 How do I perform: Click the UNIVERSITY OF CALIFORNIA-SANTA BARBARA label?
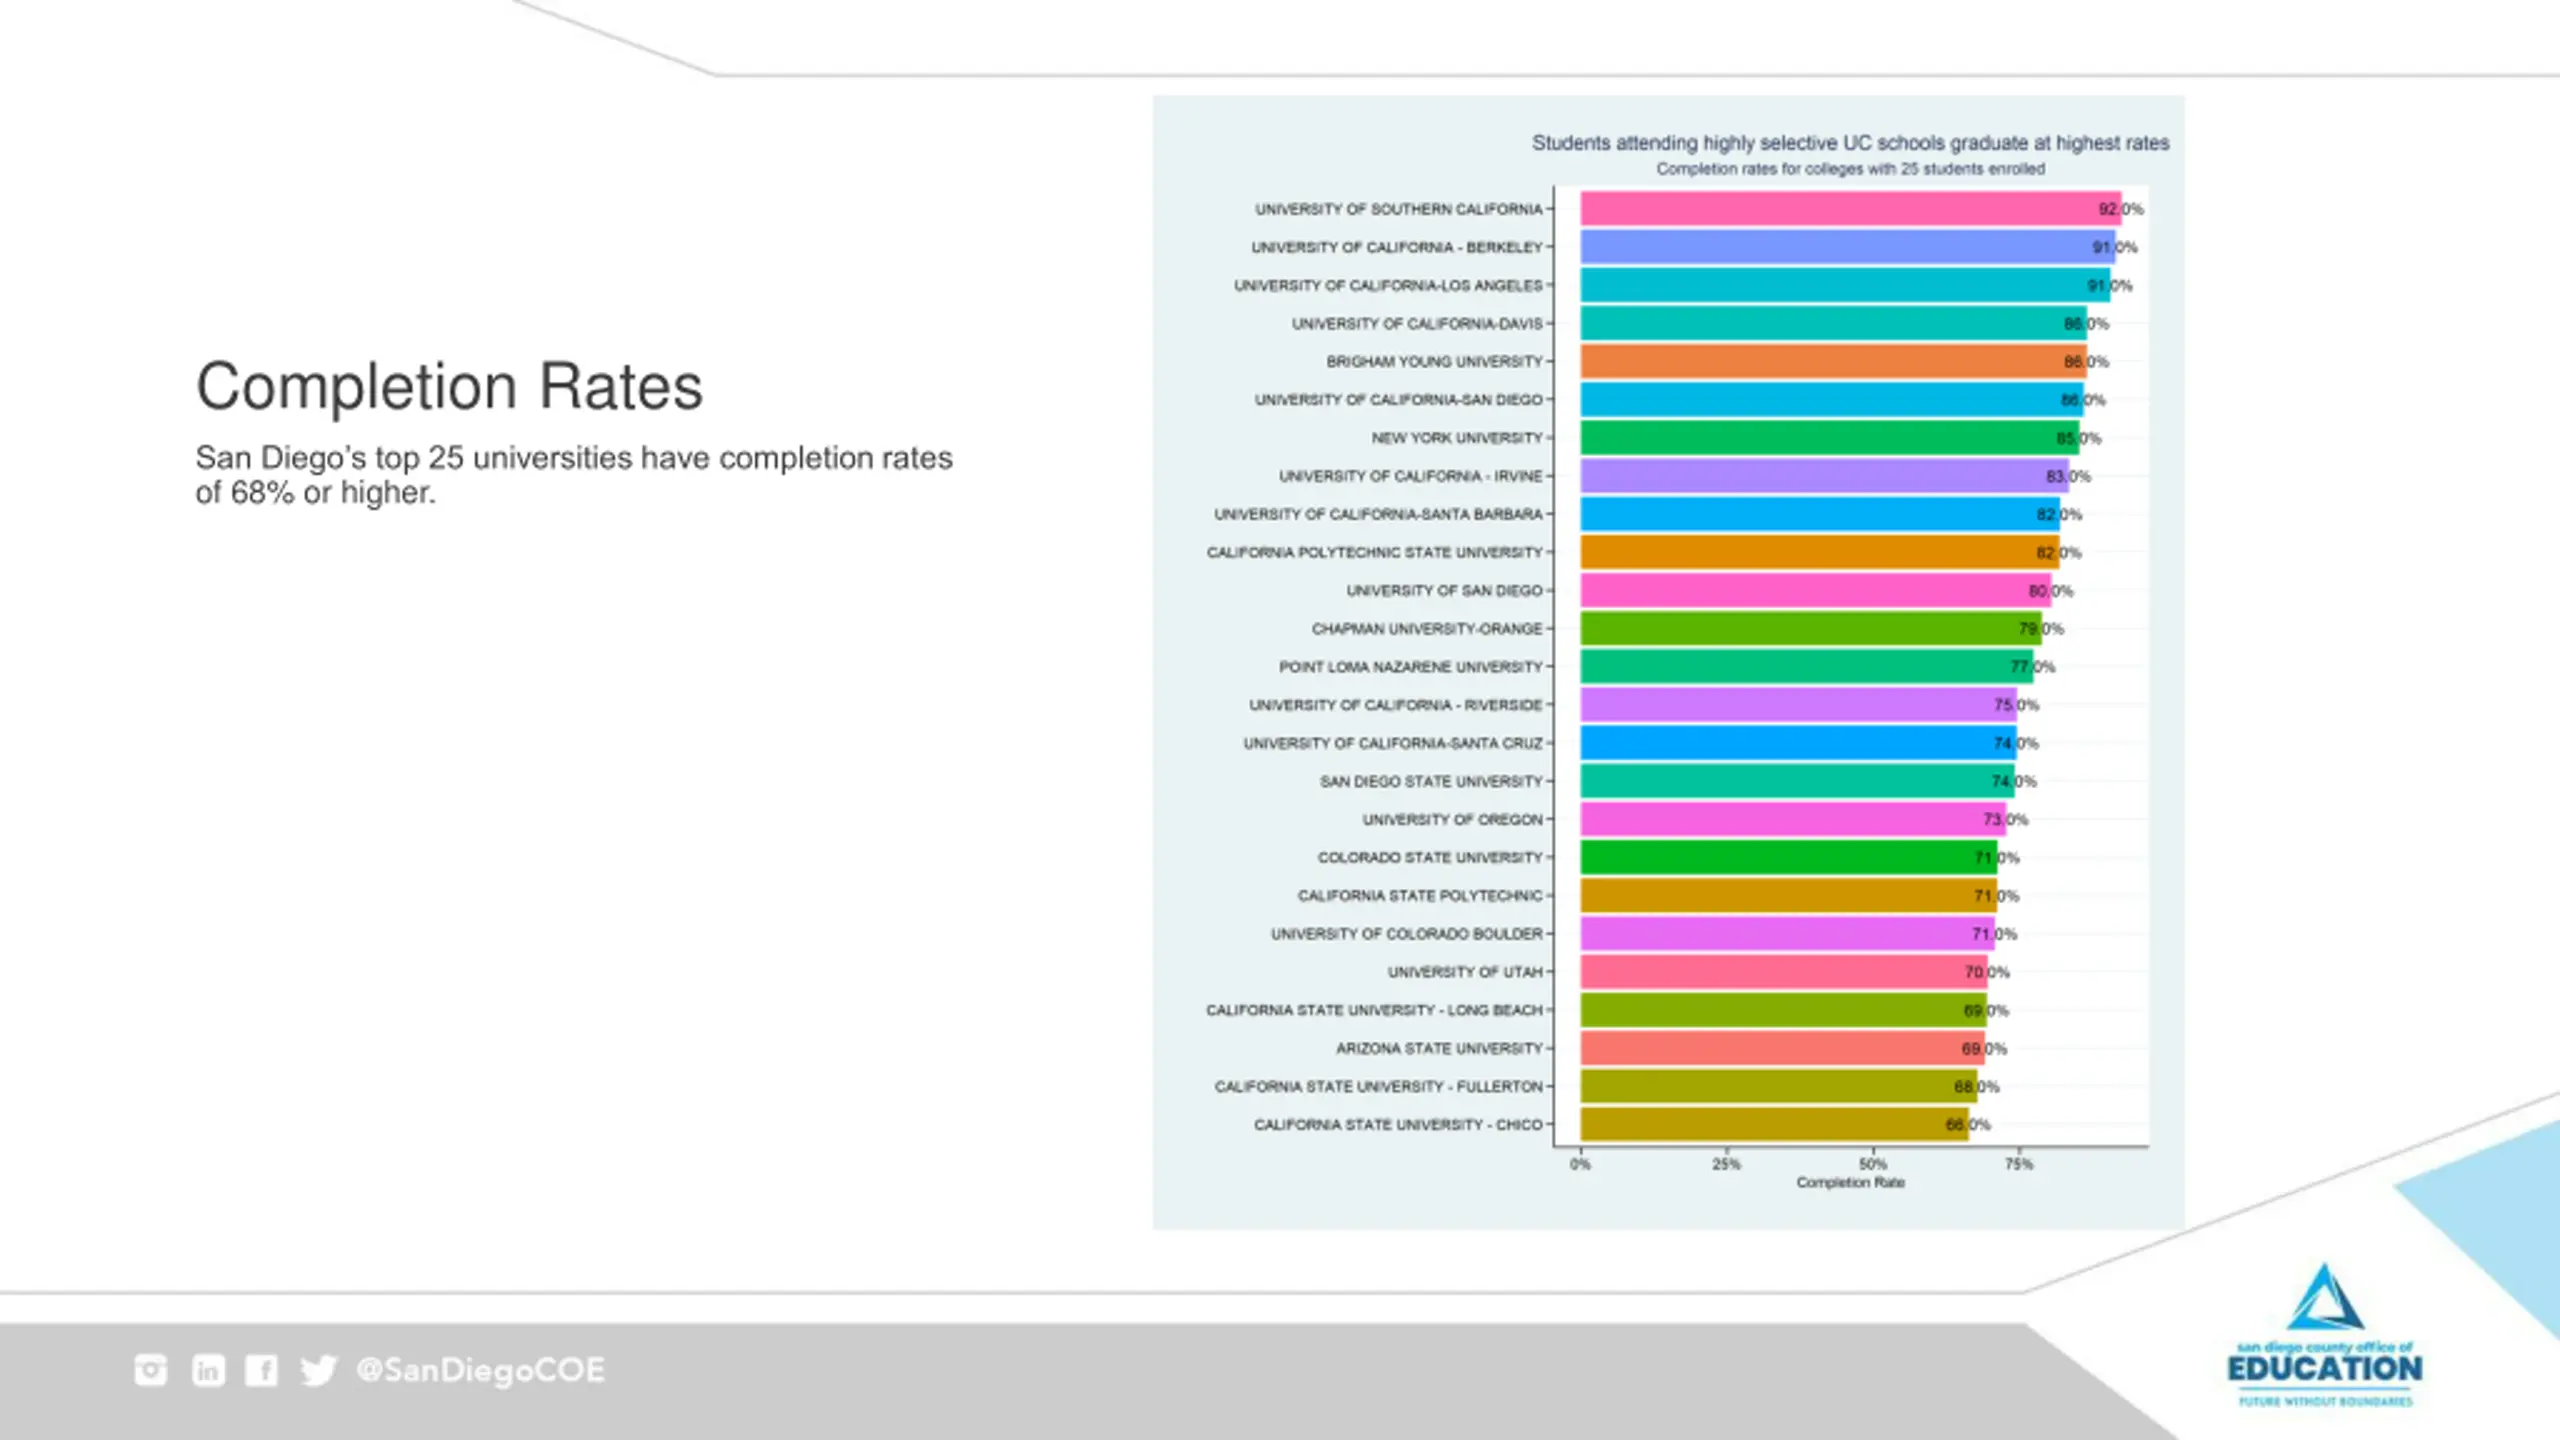pos(1379,514)
